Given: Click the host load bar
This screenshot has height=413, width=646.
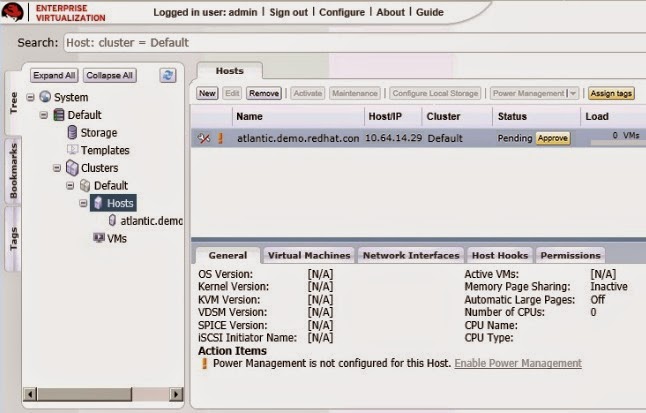Looking at the screenshot, I should pos(618,143).
